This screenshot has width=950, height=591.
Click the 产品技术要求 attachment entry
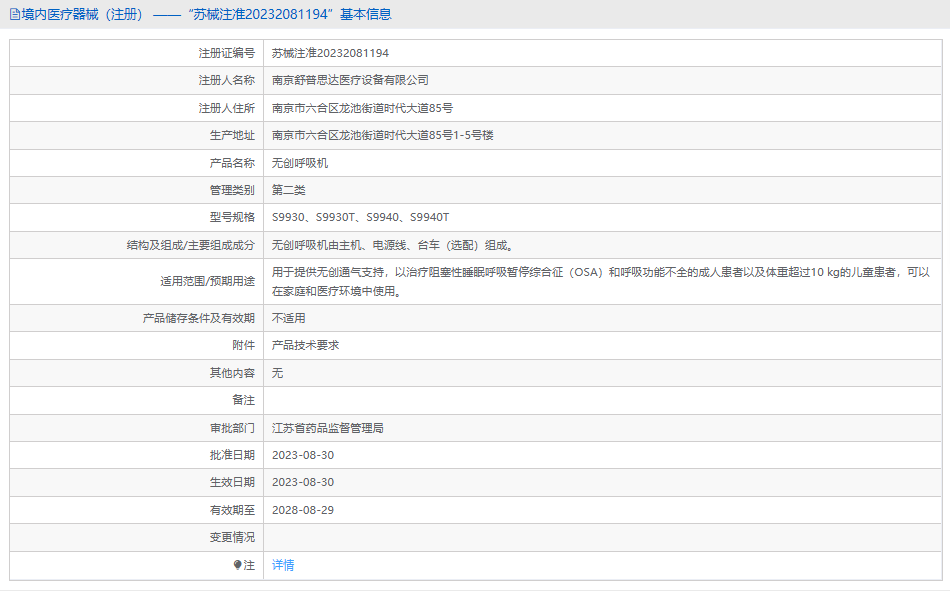[x=306, y=345]
